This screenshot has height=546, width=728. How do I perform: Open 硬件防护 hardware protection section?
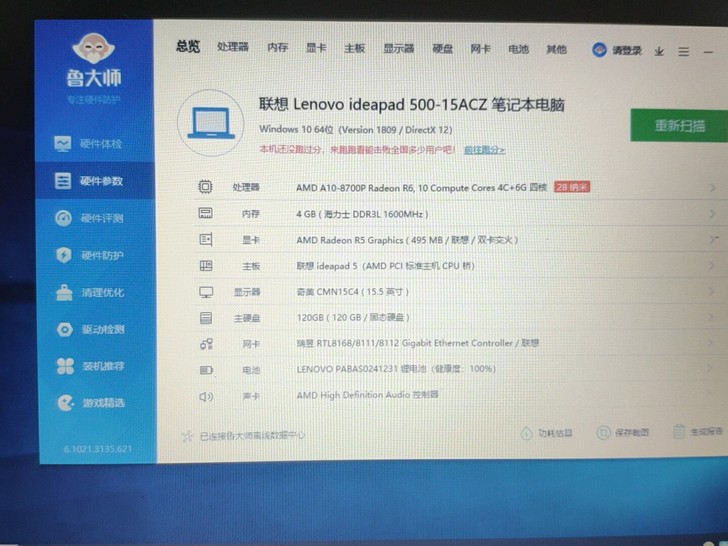[90, 255]
